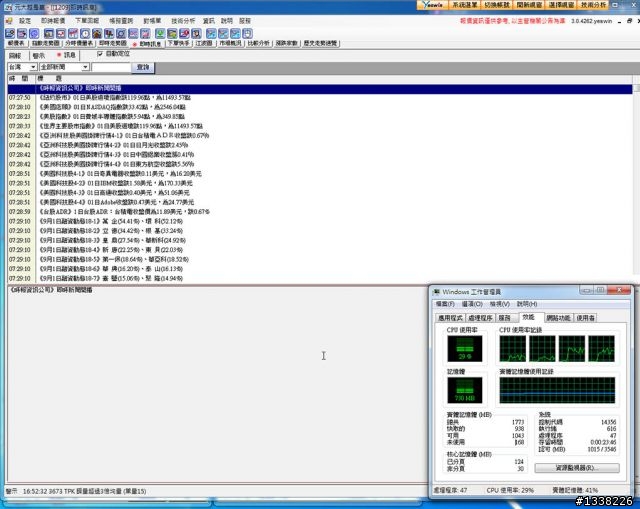Click the house icon in the toolbar
This screenshot has width=640, height=509.
(x=97, y=33)
